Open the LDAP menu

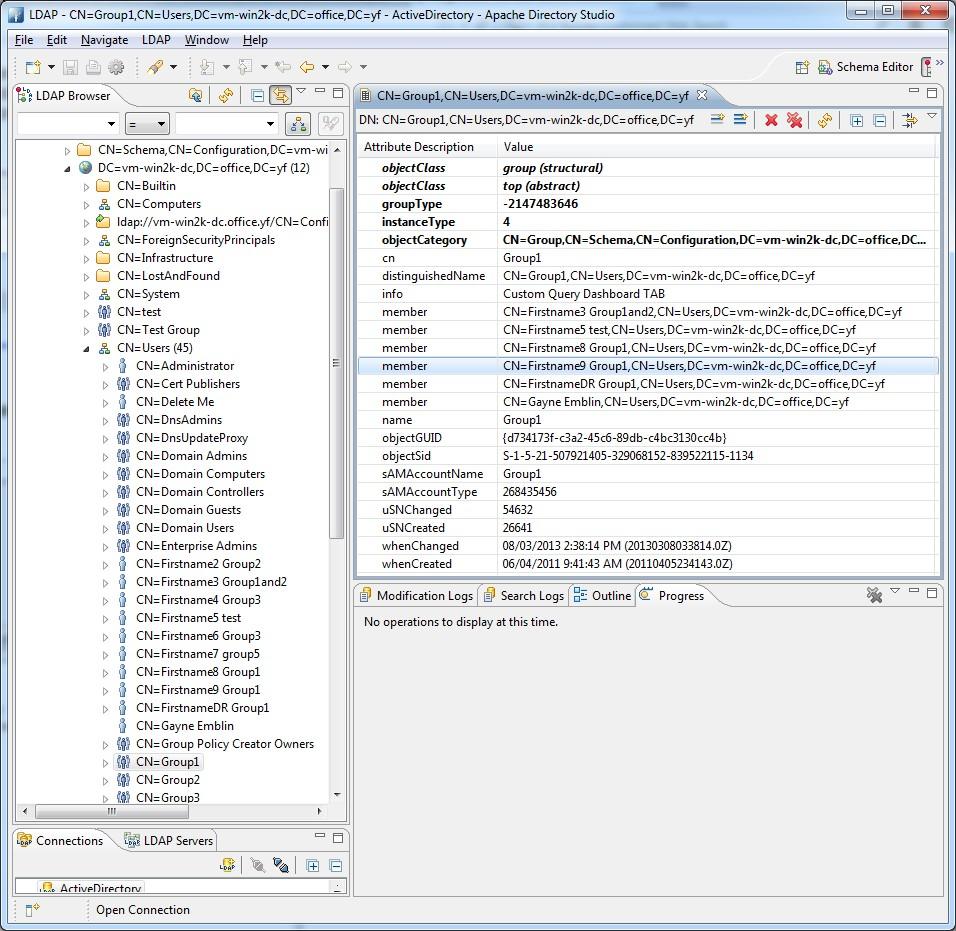click(156, 40)
